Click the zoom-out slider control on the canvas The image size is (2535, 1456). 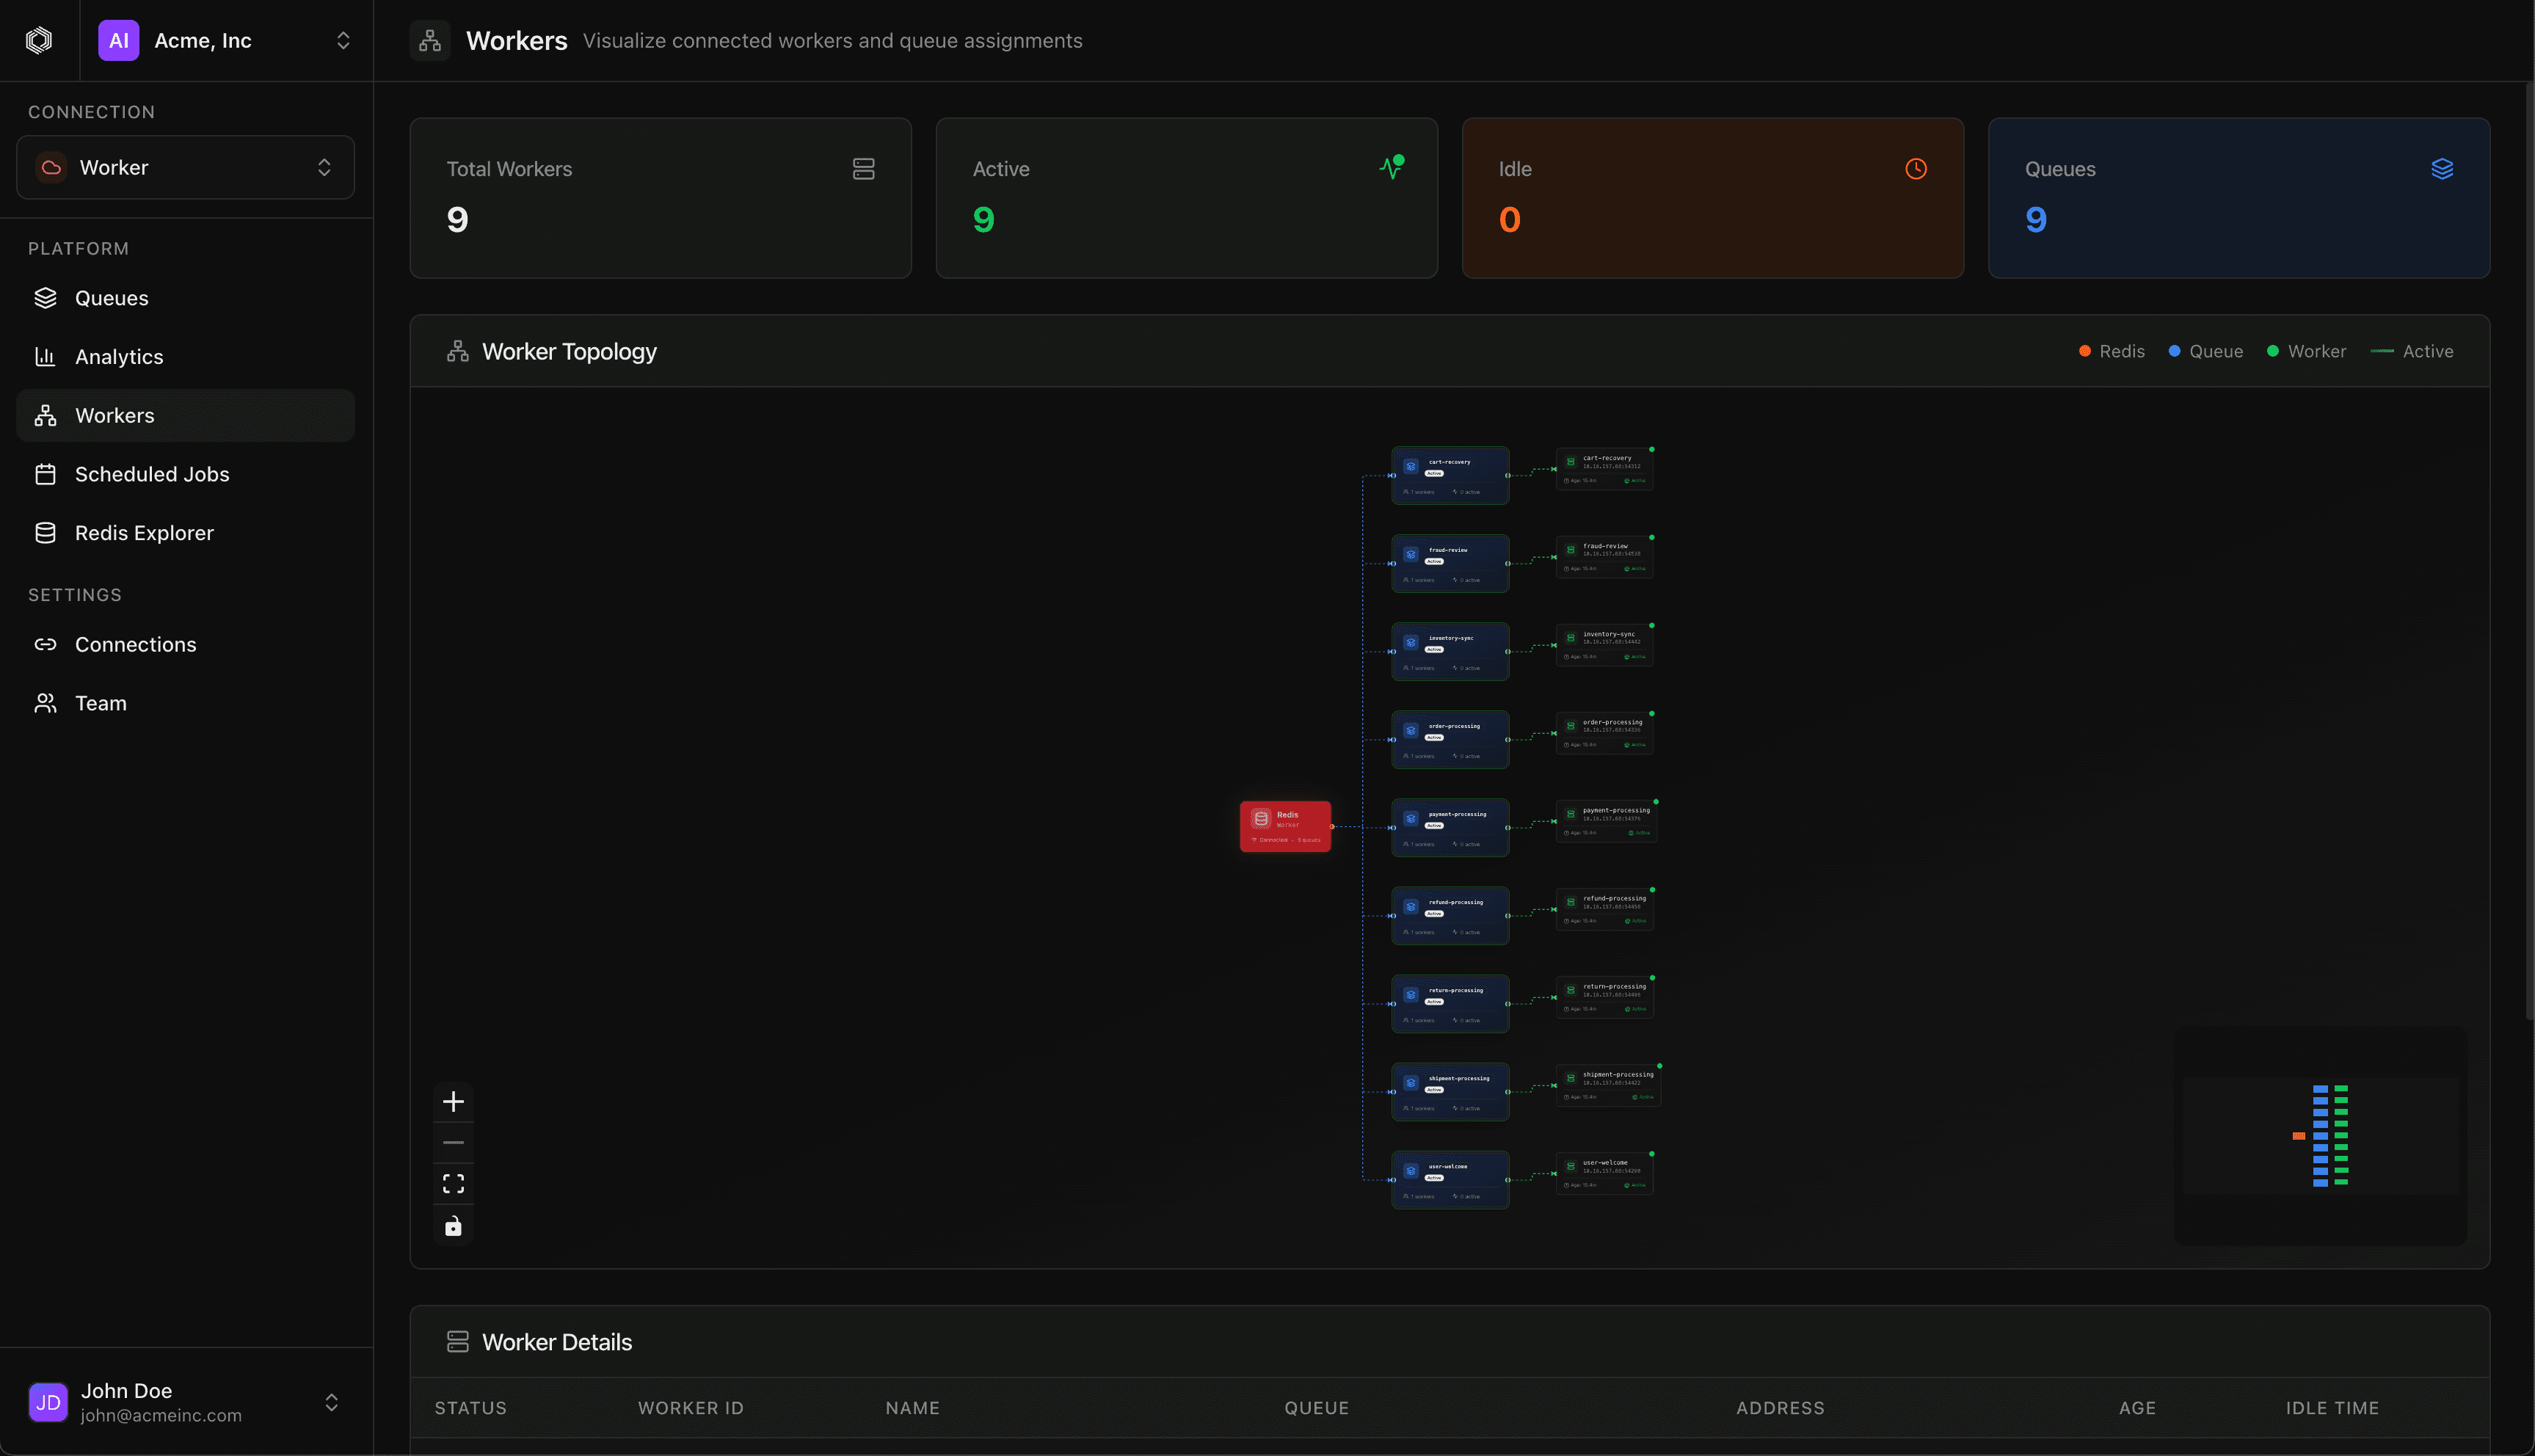pos(453,1142)
